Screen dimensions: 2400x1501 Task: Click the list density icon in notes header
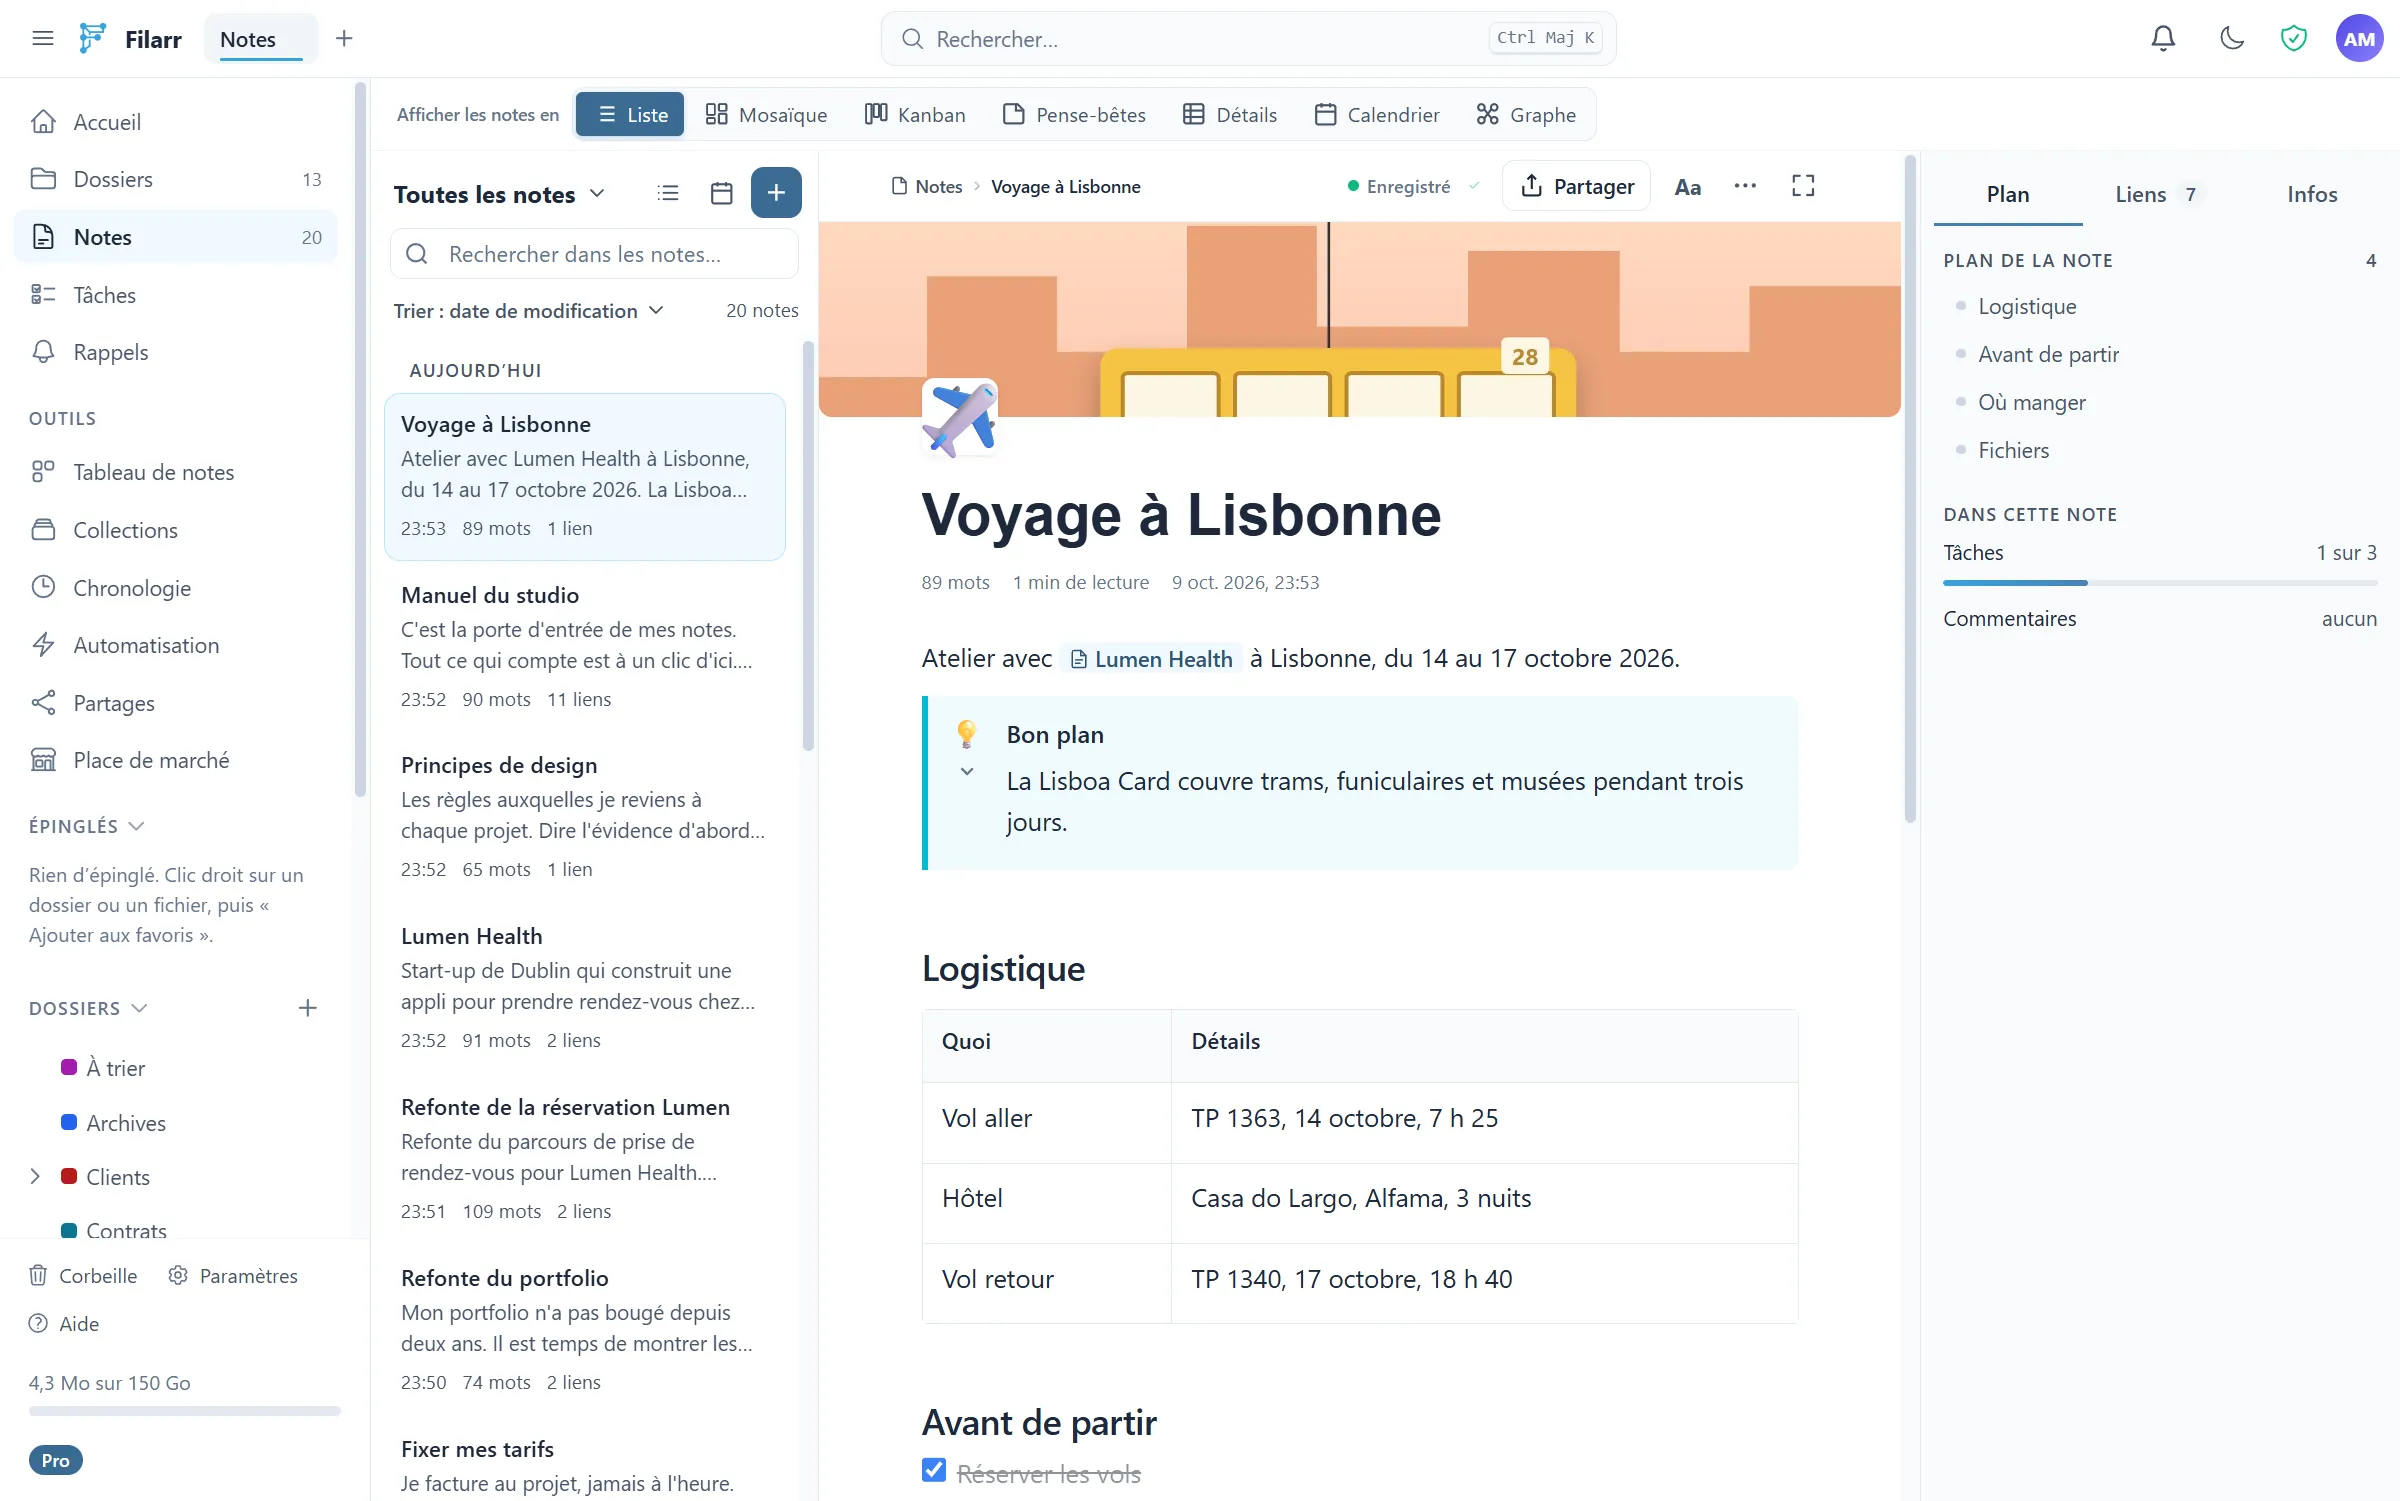[668, 193]
